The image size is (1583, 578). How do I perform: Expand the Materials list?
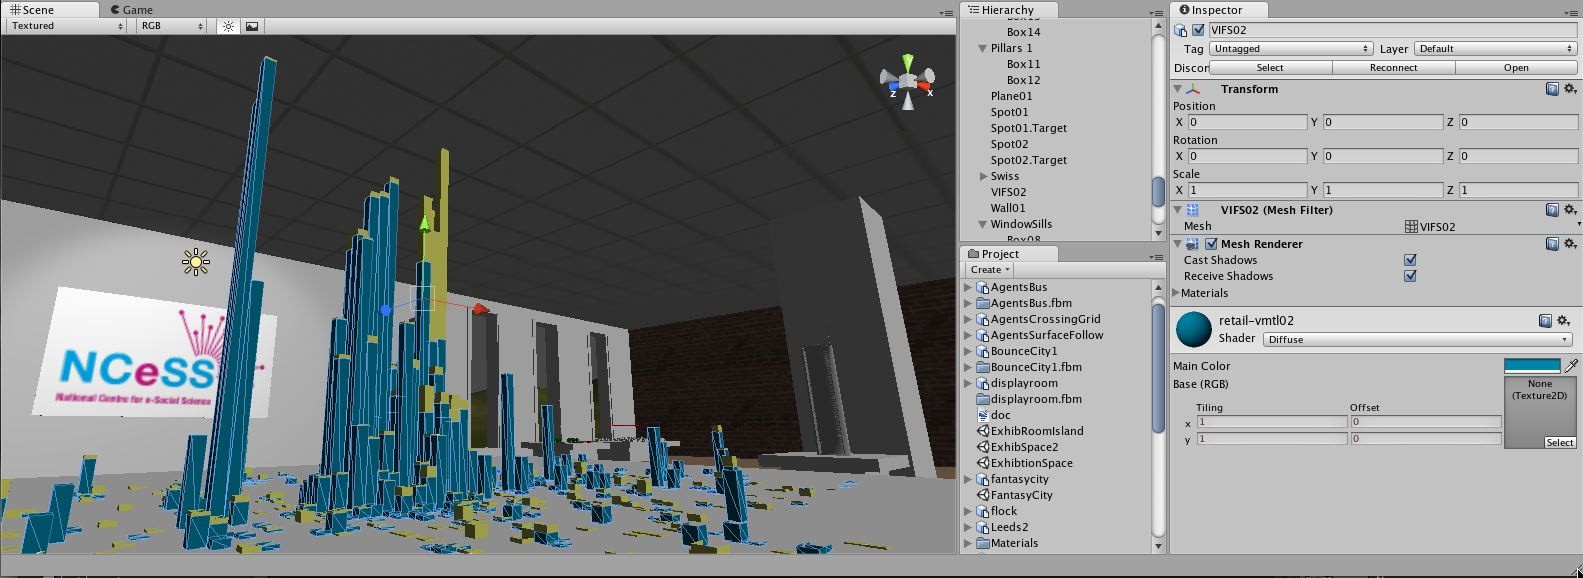click(1177, 293)
